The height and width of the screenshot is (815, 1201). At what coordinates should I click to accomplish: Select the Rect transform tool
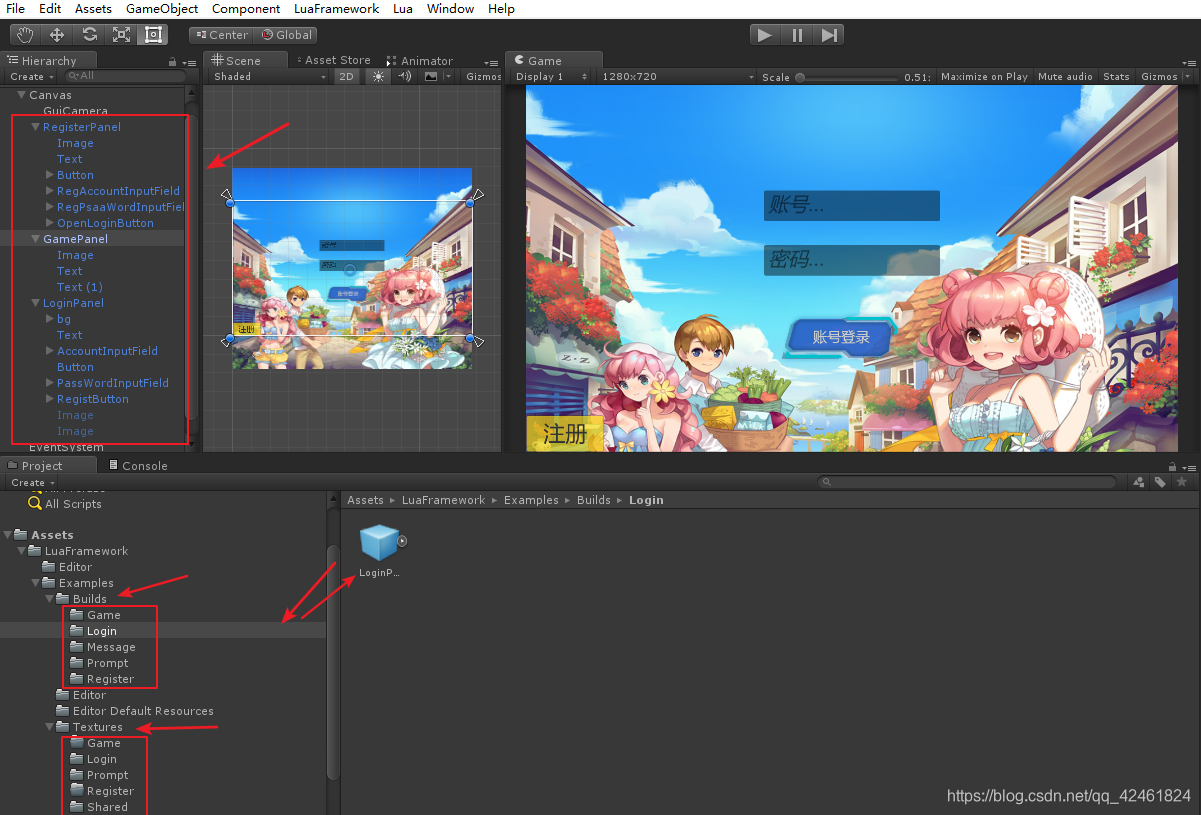[153, 35]
